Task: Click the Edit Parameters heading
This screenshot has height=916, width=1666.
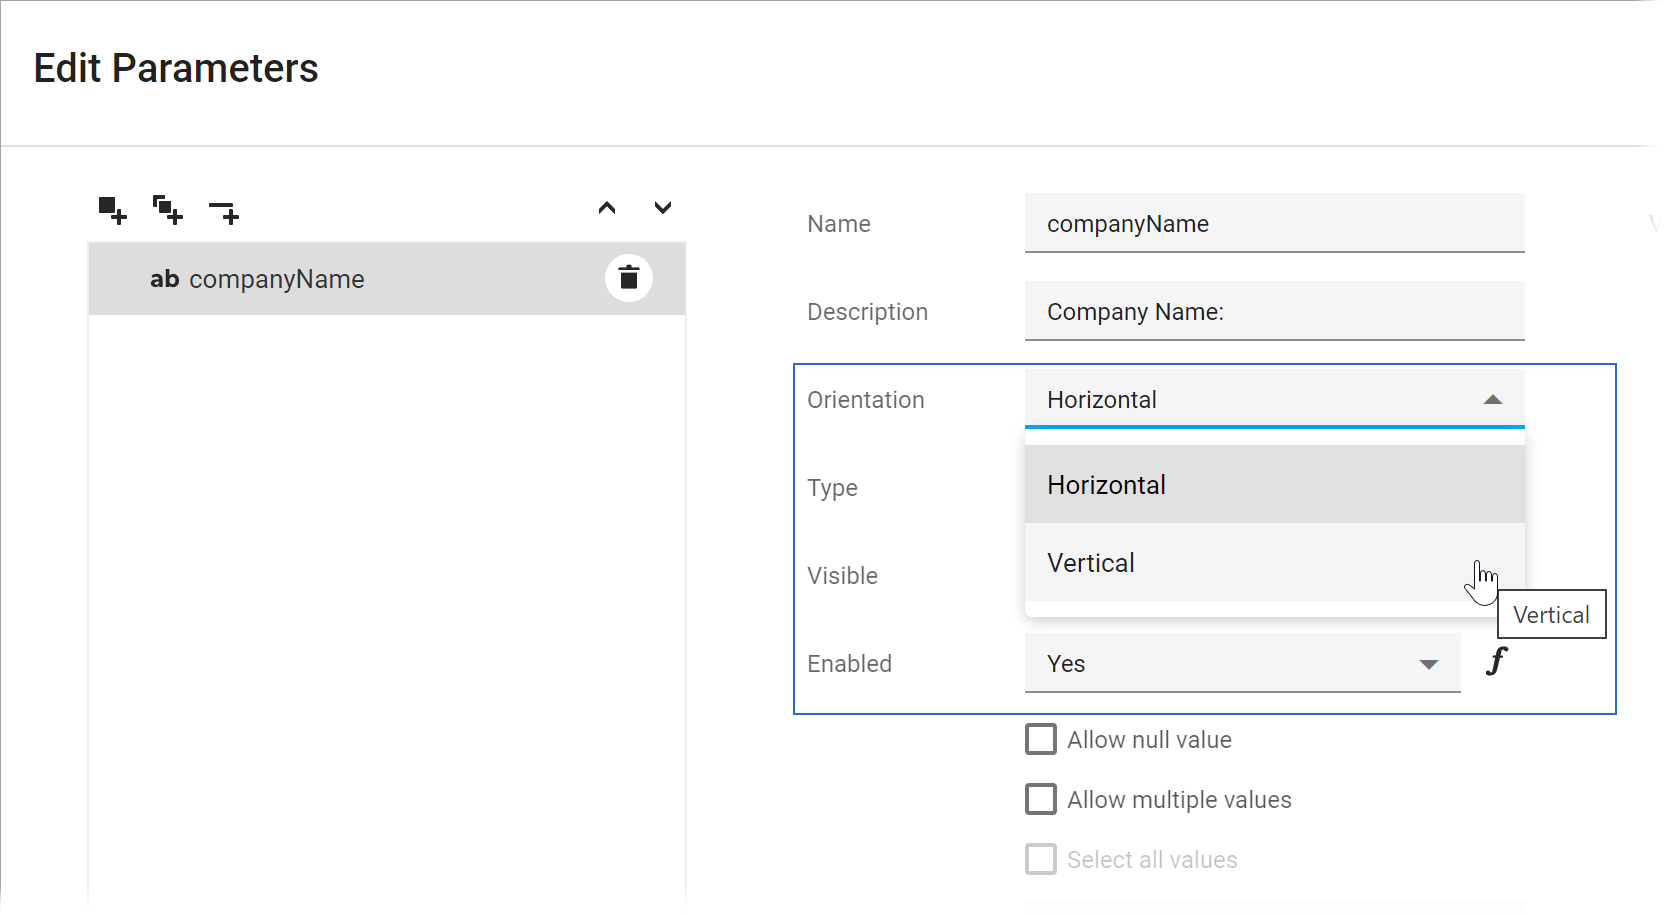Action: 176,68
